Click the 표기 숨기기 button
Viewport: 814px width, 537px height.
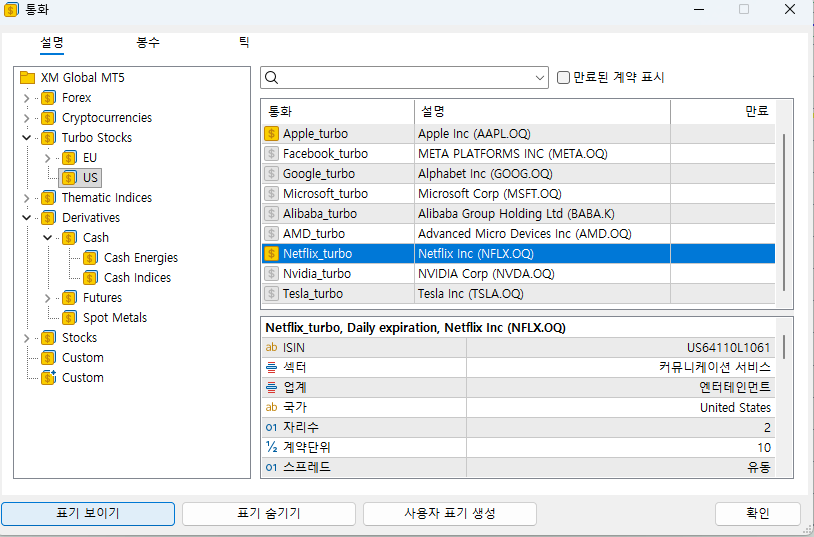(268, 513)
